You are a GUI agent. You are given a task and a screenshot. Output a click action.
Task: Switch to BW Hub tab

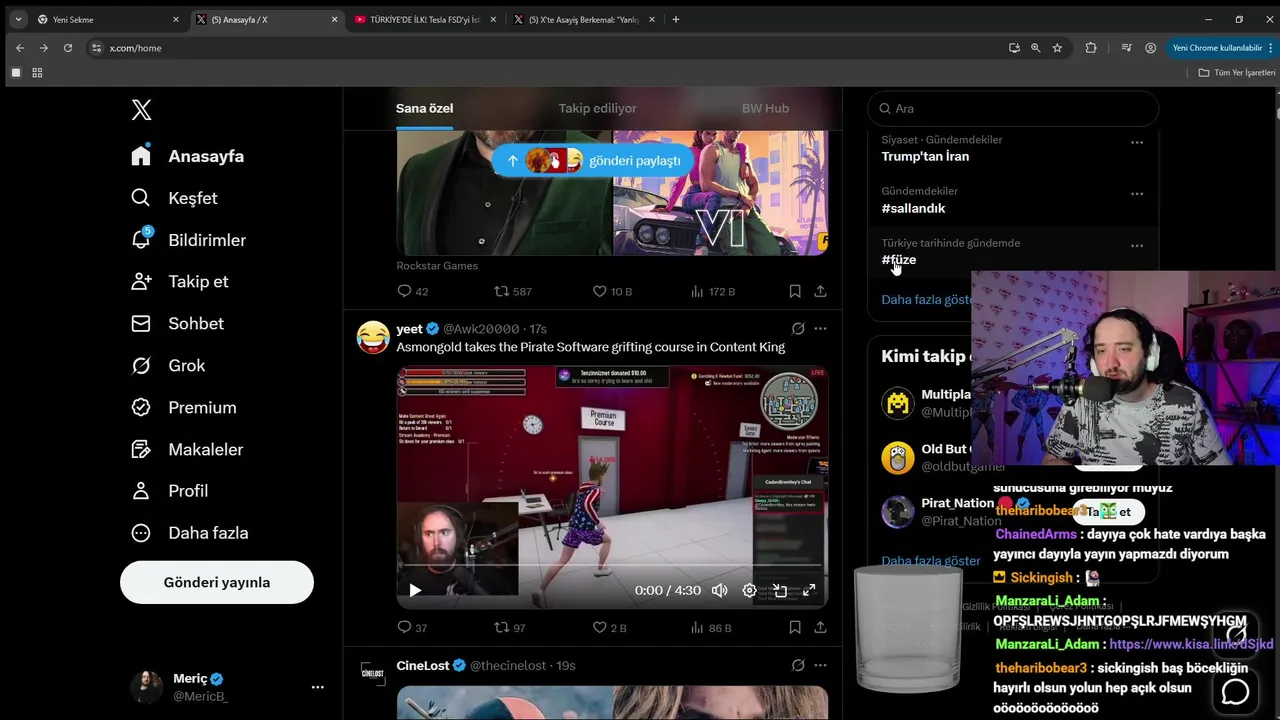point(765,108)
